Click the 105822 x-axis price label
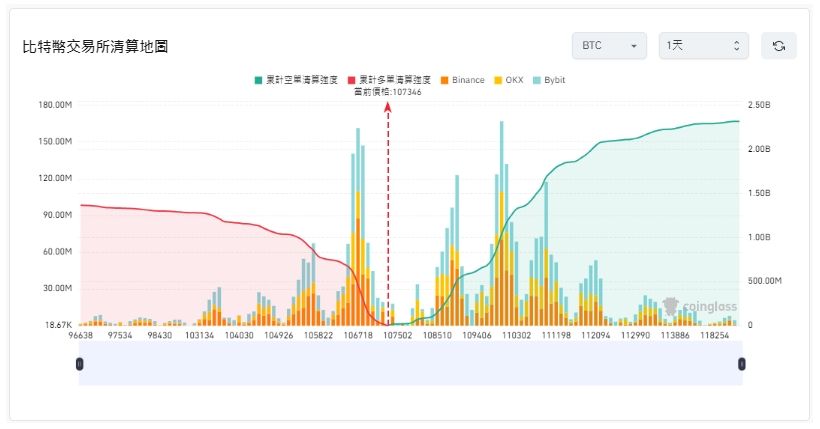The height and width of the screenshot is (429, 820). [x=318, y=335]
